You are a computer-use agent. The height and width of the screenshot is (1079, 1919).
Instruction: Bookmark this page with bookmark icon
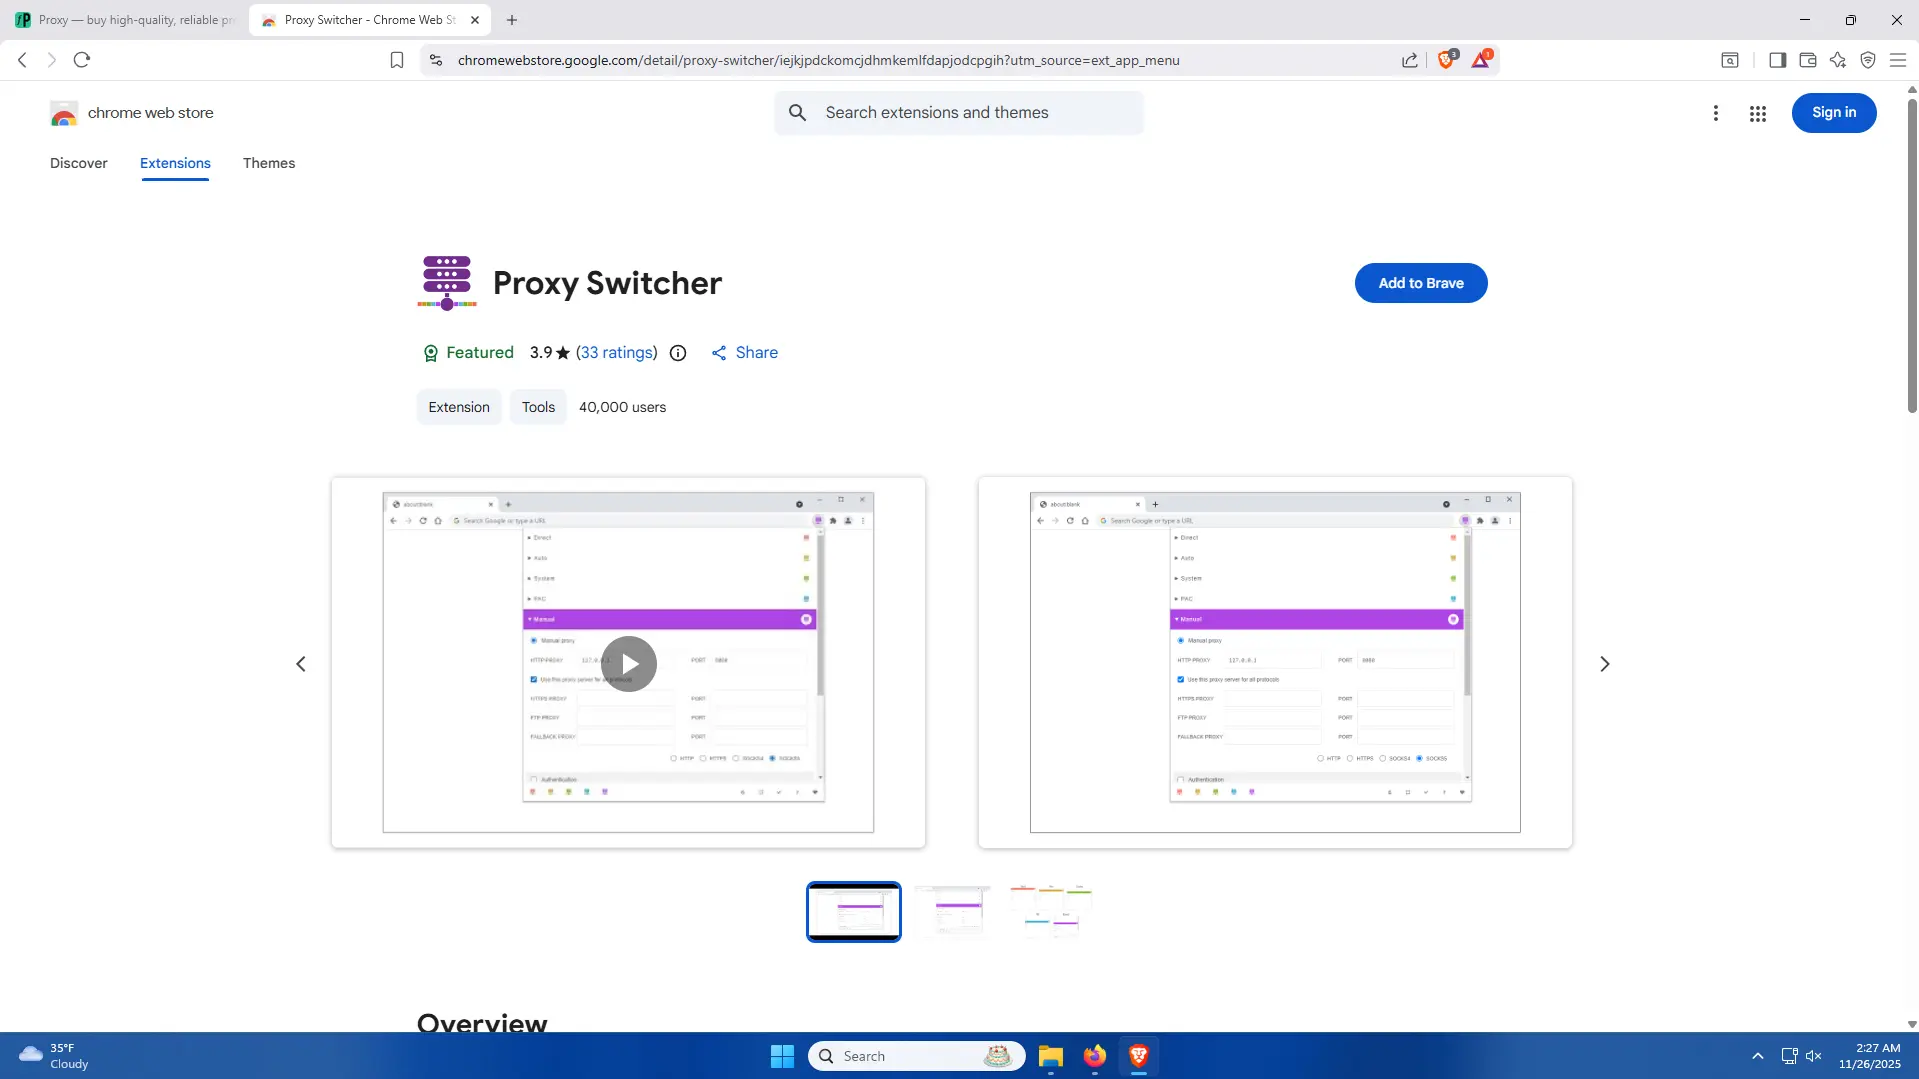pos(397,60)
